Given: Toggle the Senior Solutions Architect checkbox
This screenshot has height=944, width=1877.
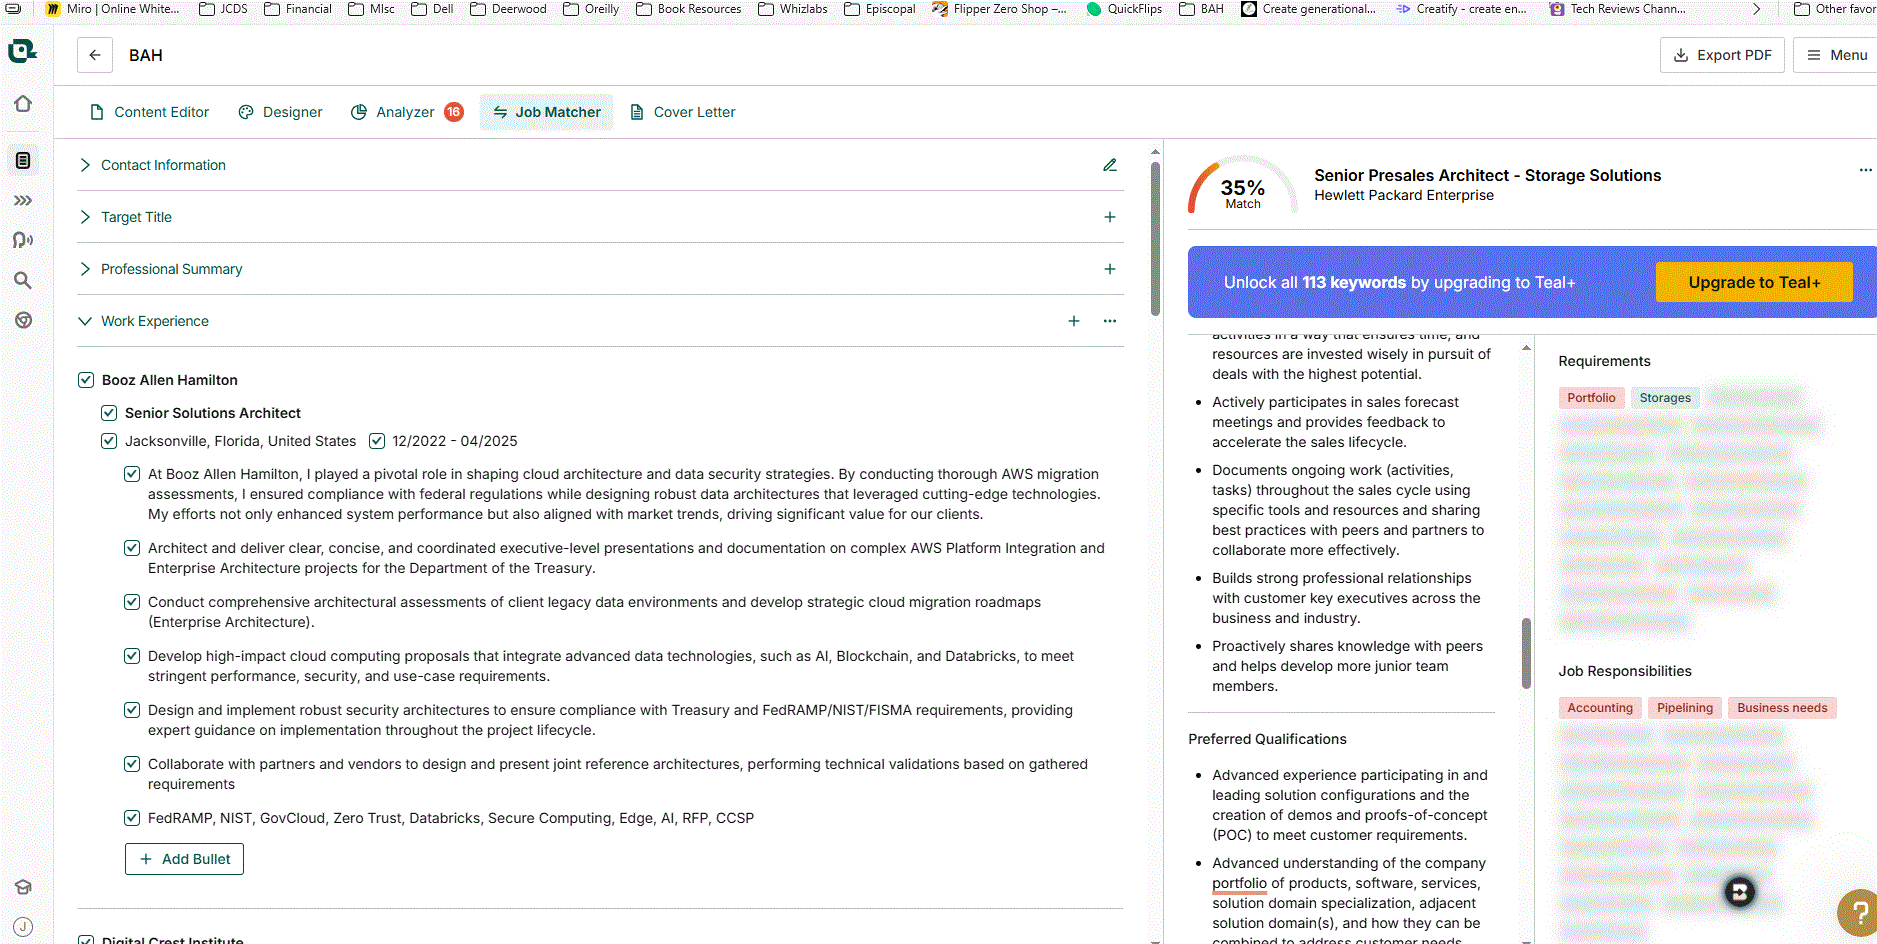Looking at the screenshot, I should pos(109,413).
